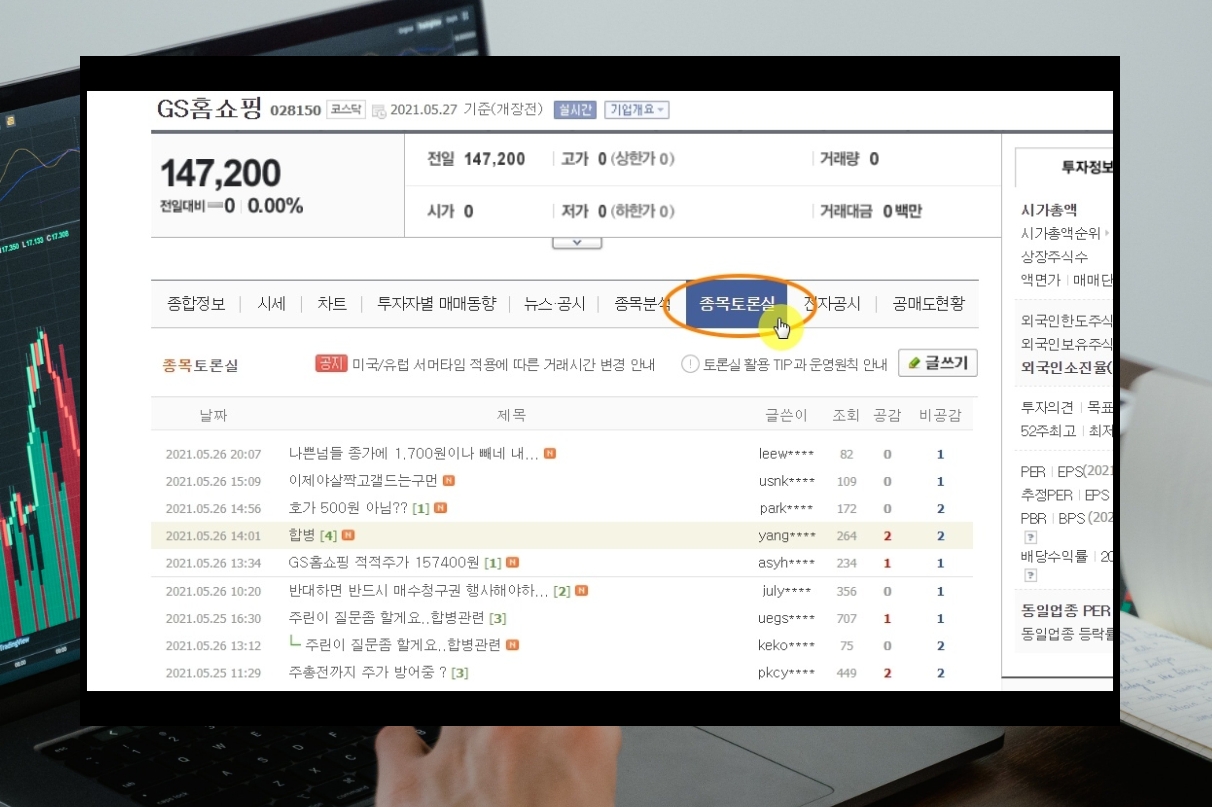Select author asyh****

click(x=787, y=563)
